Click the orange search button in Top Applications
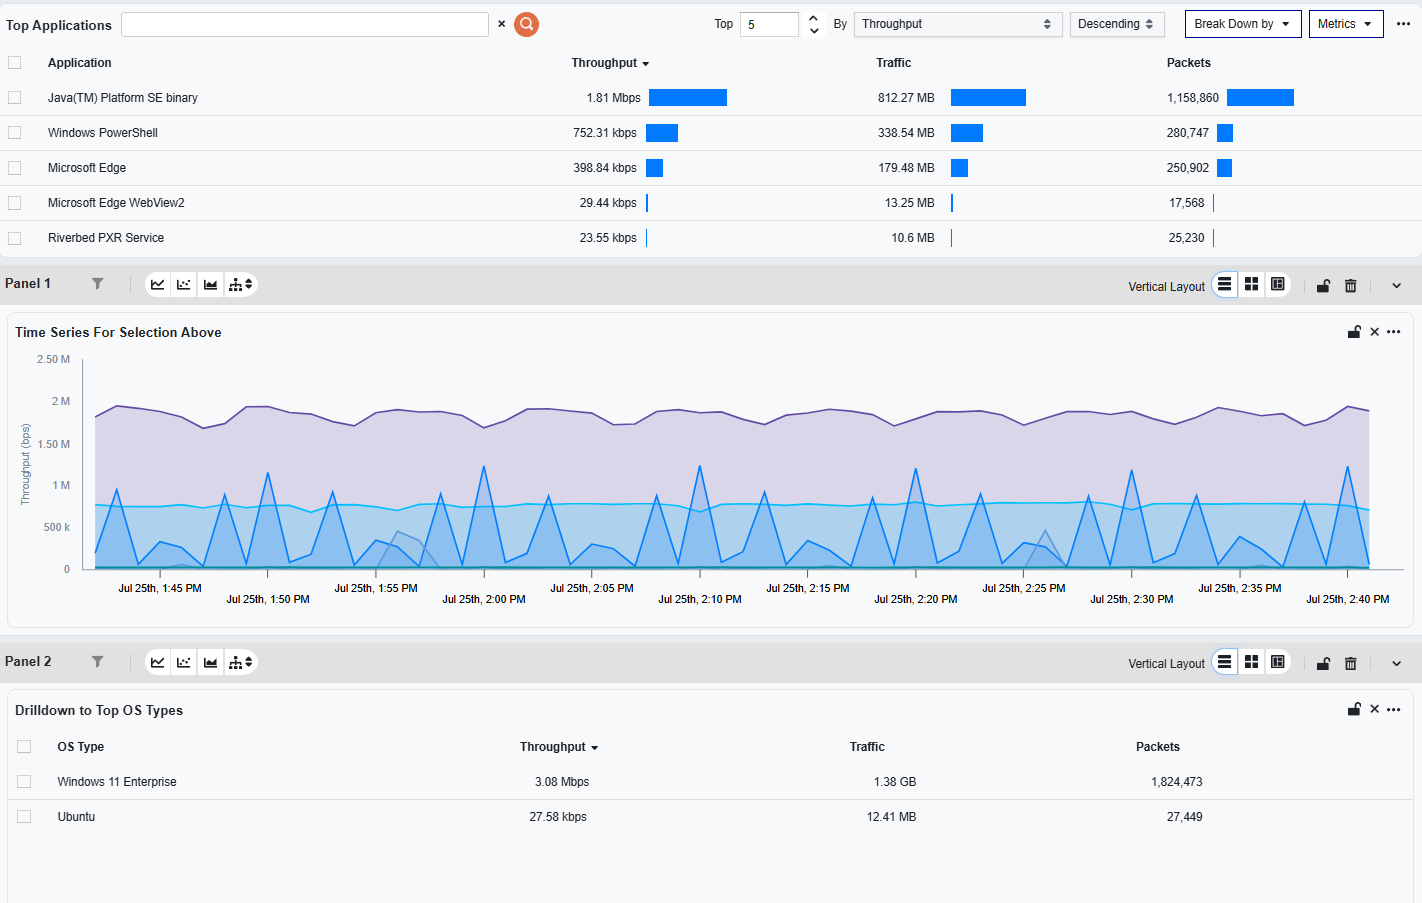The image size is (1422, 903). (x=526, y=24)
